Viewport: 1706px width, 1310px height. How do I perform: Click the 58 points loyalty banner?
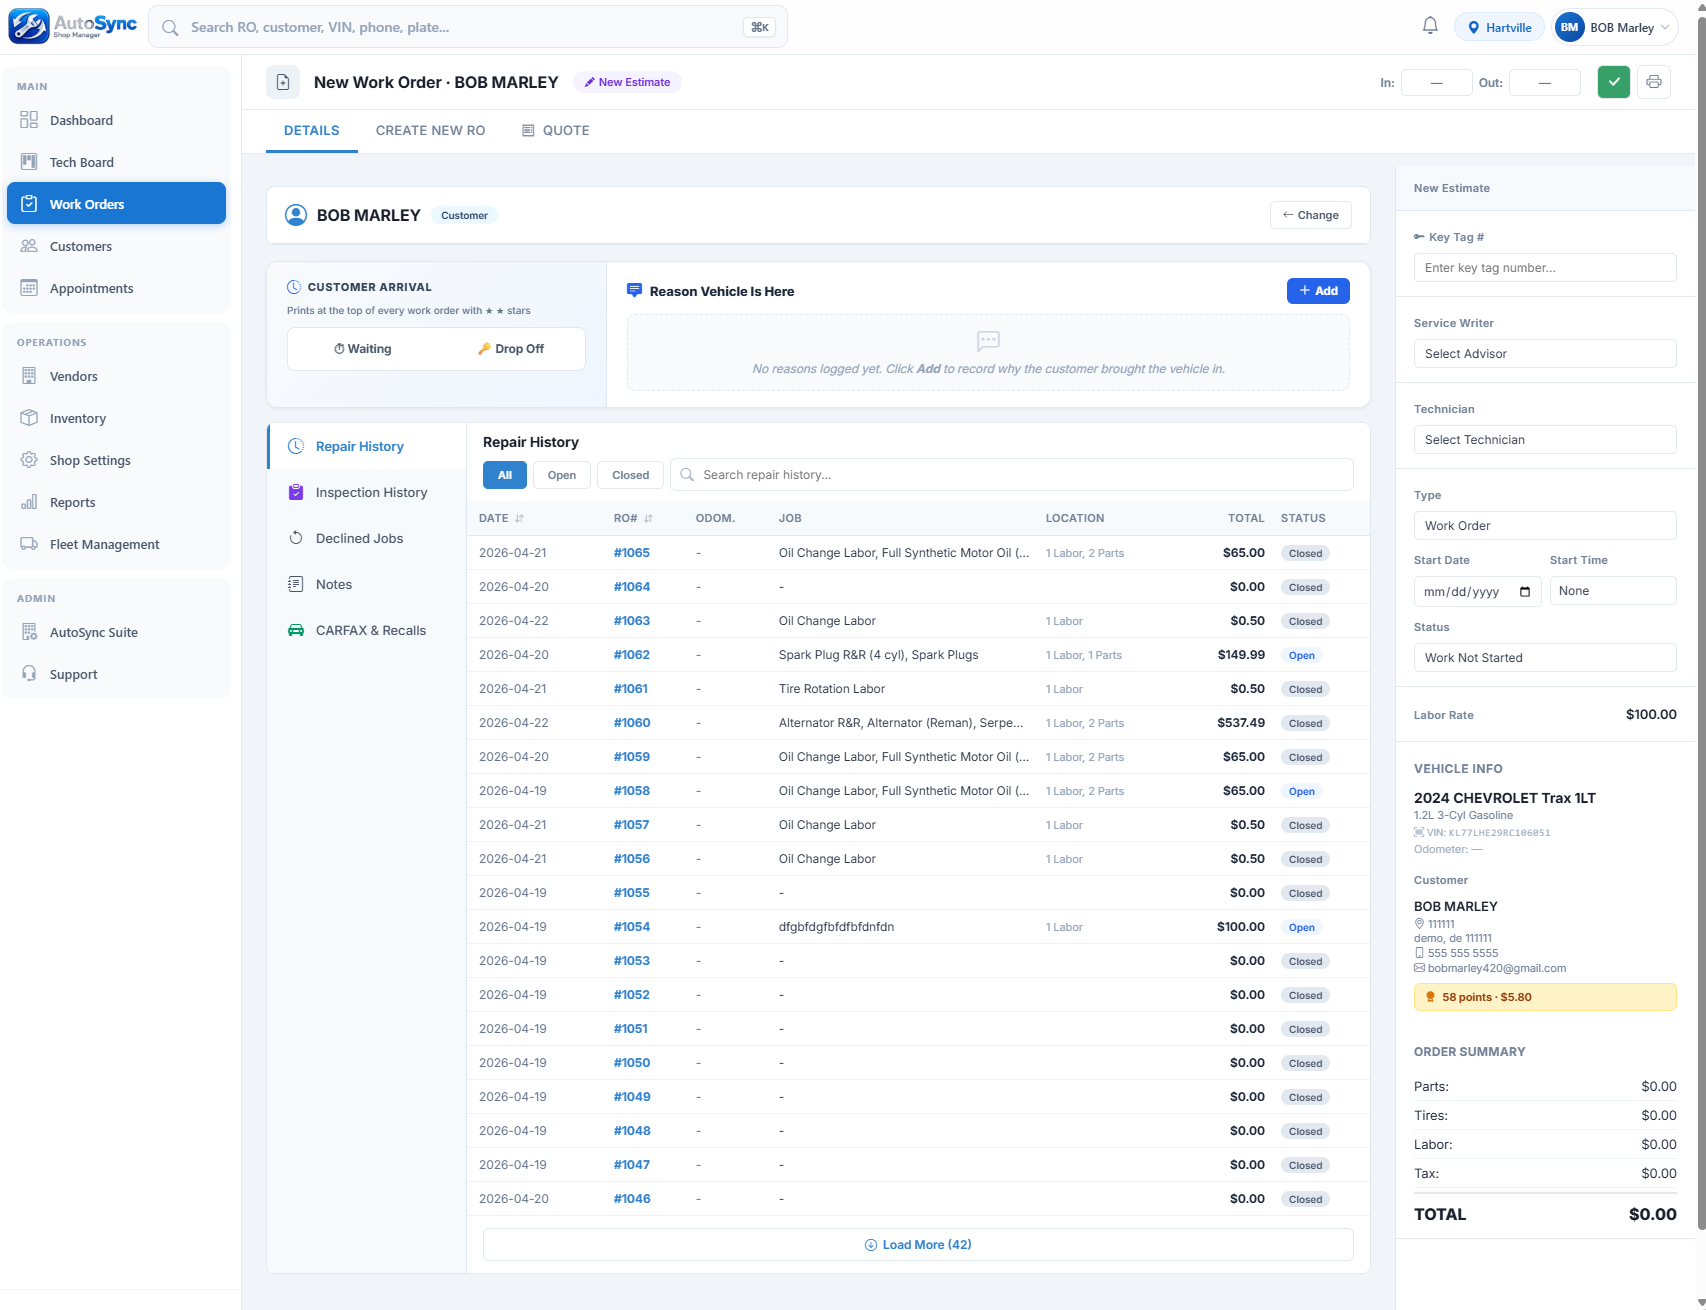[x=1545, y=997]
